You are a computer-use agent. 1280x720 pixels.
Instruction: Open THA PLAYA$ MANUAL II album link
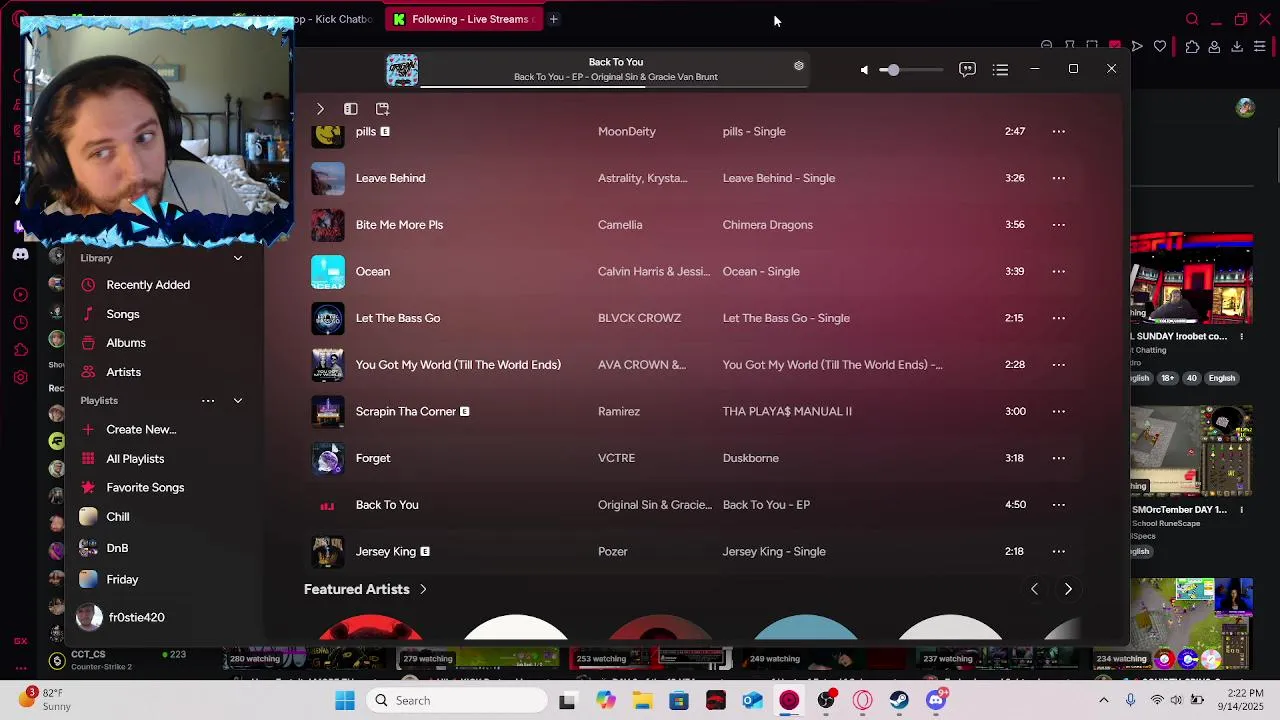coord(787,412)
